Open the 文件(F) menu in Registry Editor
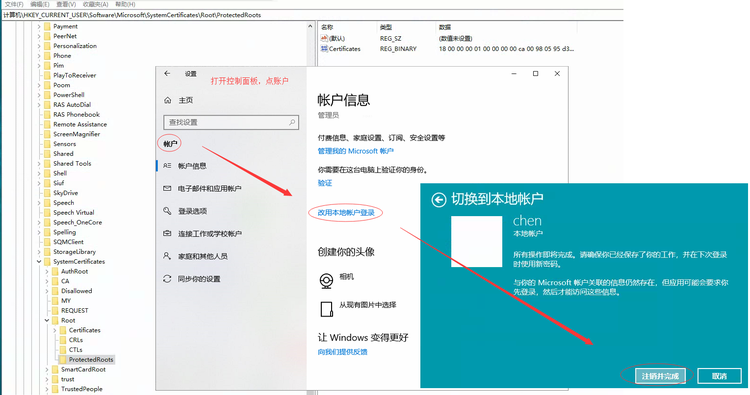Viewport: 750px width, 395px height. click(x=14, y=4)
